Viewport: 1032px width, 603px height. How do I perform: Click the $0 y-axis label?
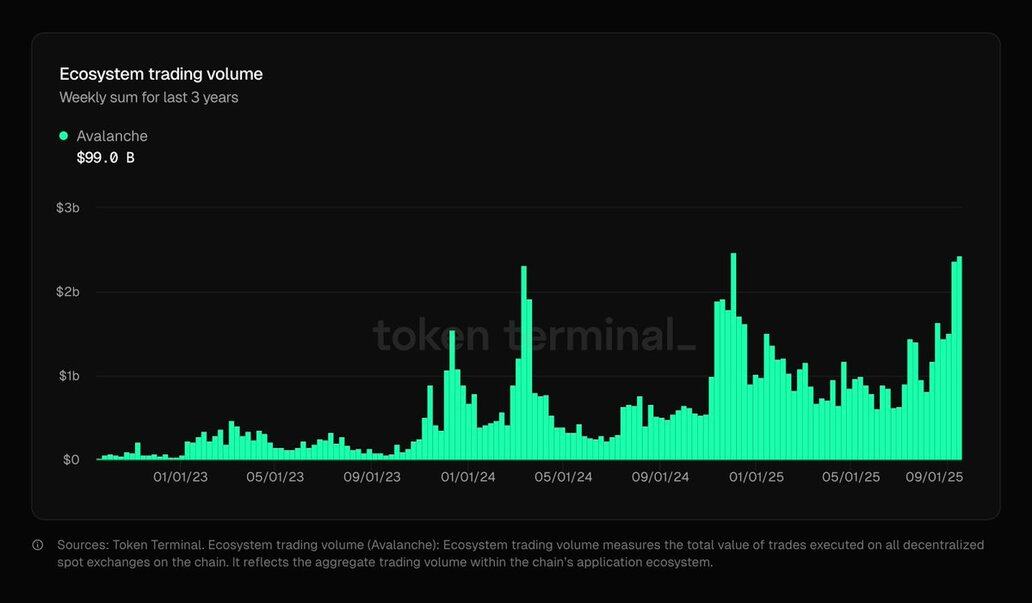pos(71,459)
